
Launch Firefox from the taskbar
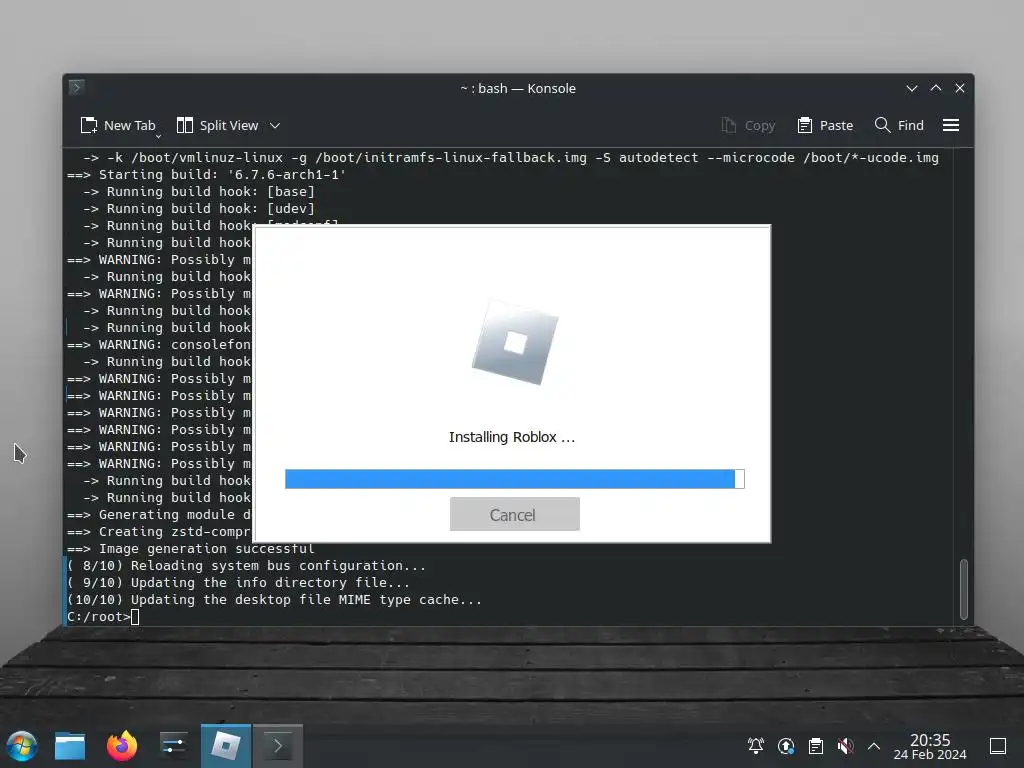pyautogui.click(x=122, y=746)
